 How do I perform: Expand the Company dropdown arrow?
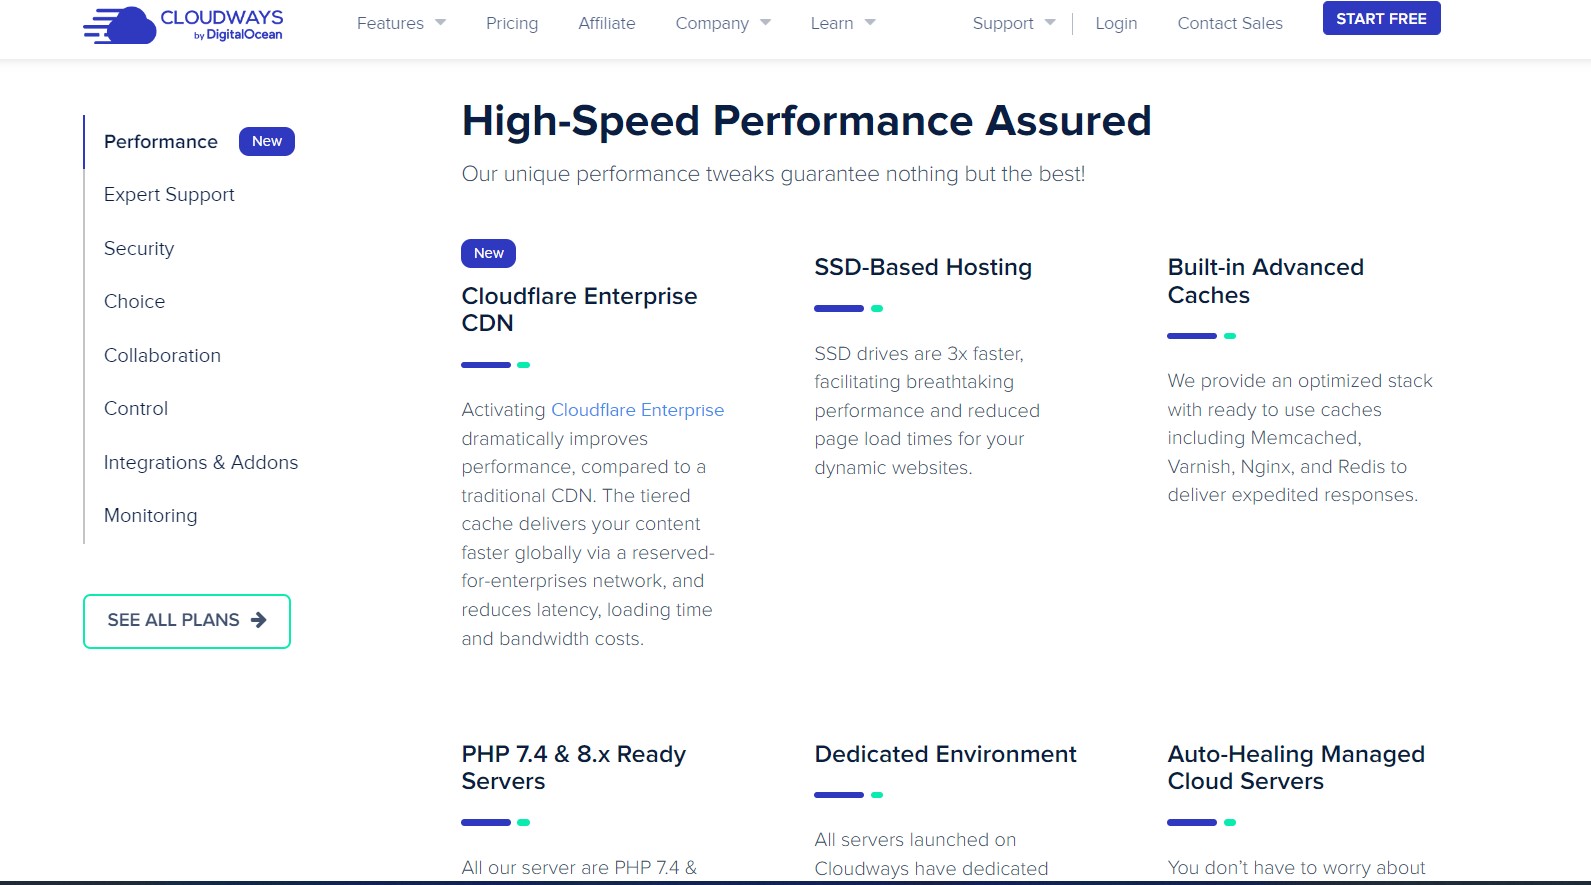coord(765,22)
